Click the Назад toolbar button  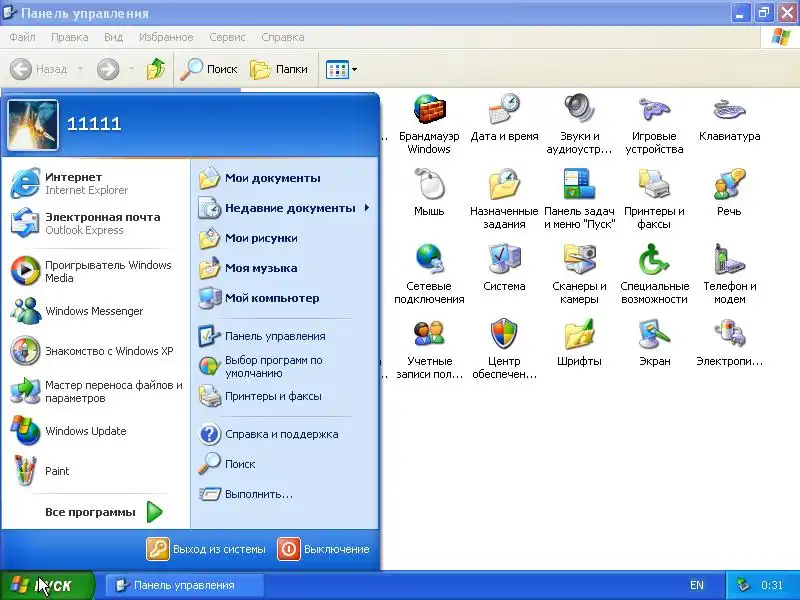tap(39, 69)
